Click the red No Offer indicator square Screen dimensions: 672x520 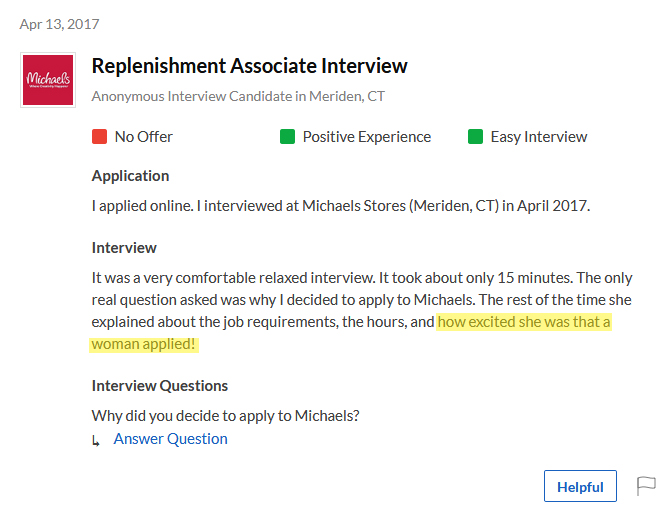coord(99,137)
